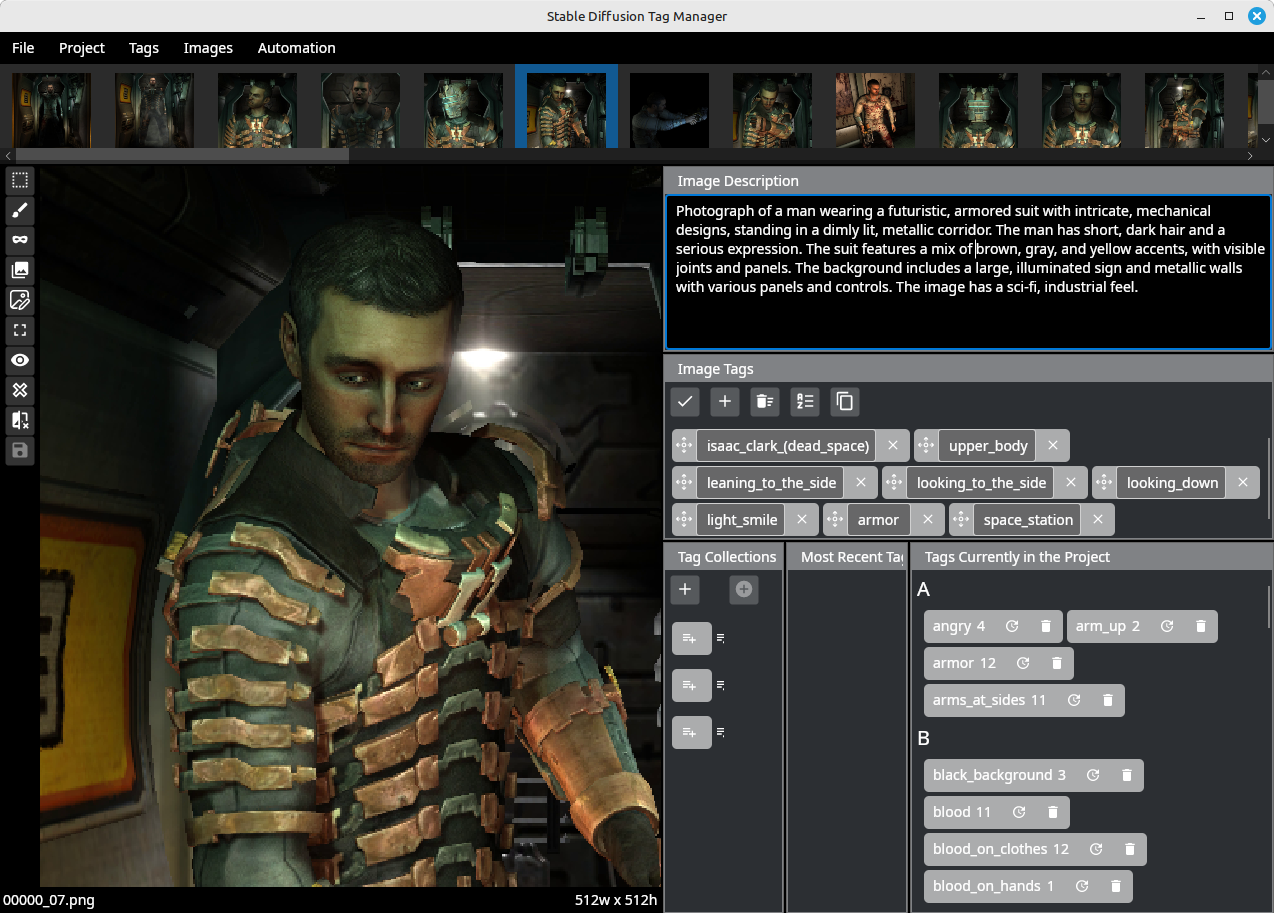Select the dark thumbnail with blue figure
The width and height of the screenshot is (1274, 913).
point(669,109)
